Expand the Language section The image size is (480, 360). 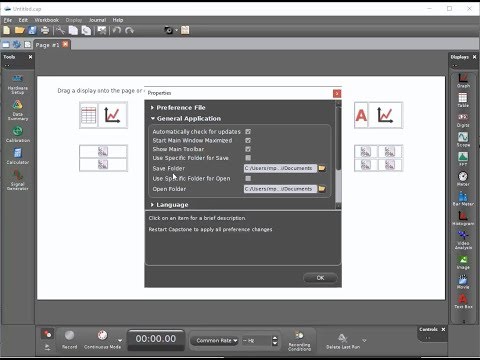tap(152, 205)
